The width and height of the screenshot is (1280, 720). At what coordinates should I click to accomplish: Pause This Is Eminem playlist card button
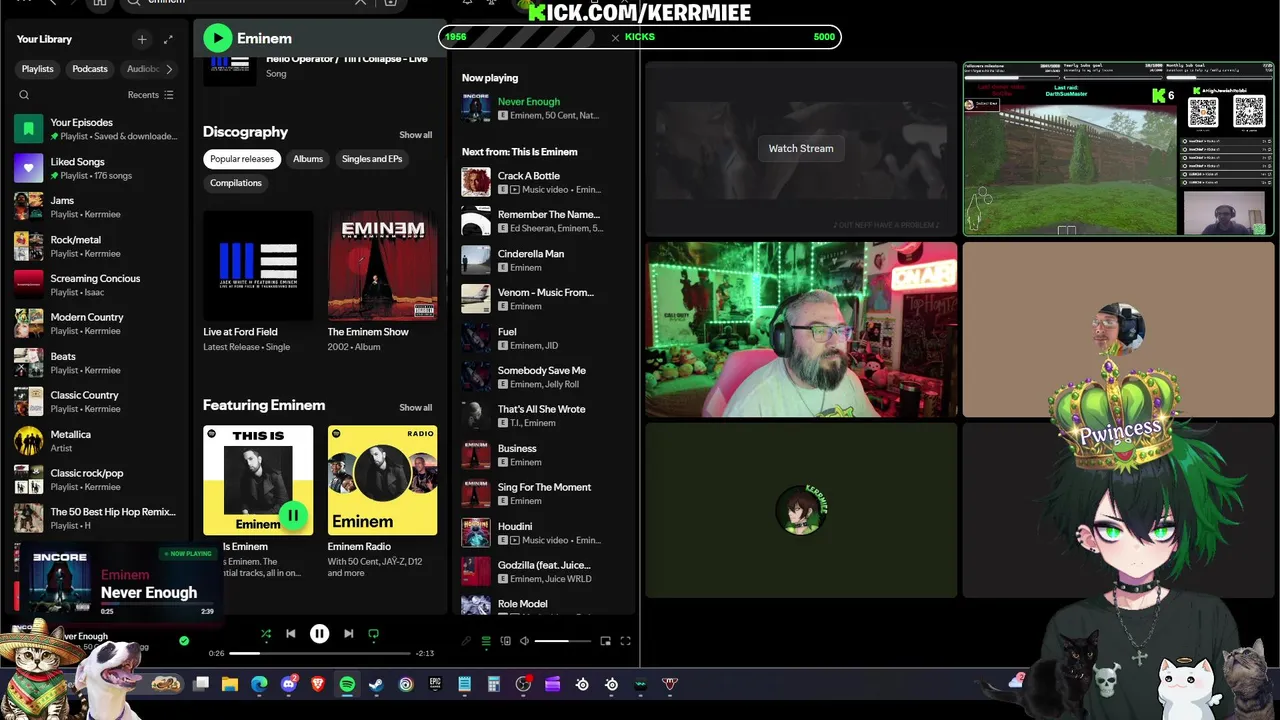click(x=292, y=515)
